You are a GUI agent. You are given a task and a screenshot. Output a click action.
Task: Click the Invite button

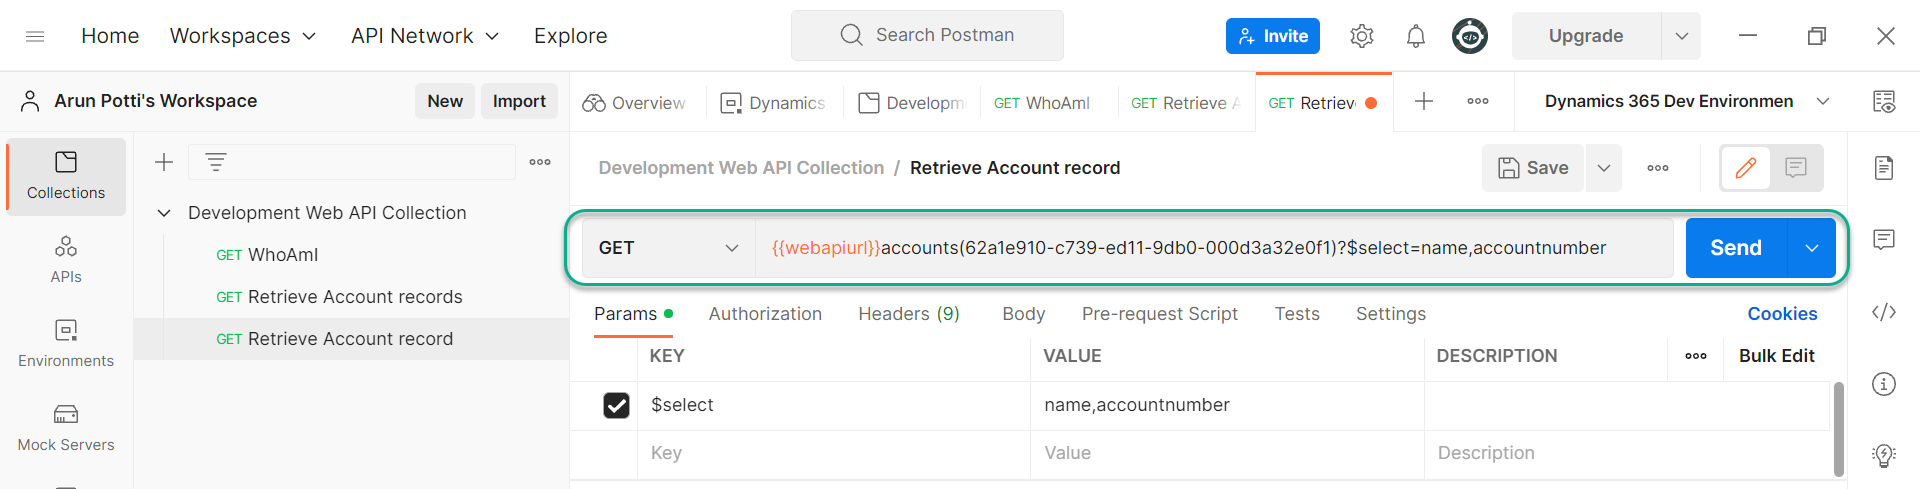1272,36
